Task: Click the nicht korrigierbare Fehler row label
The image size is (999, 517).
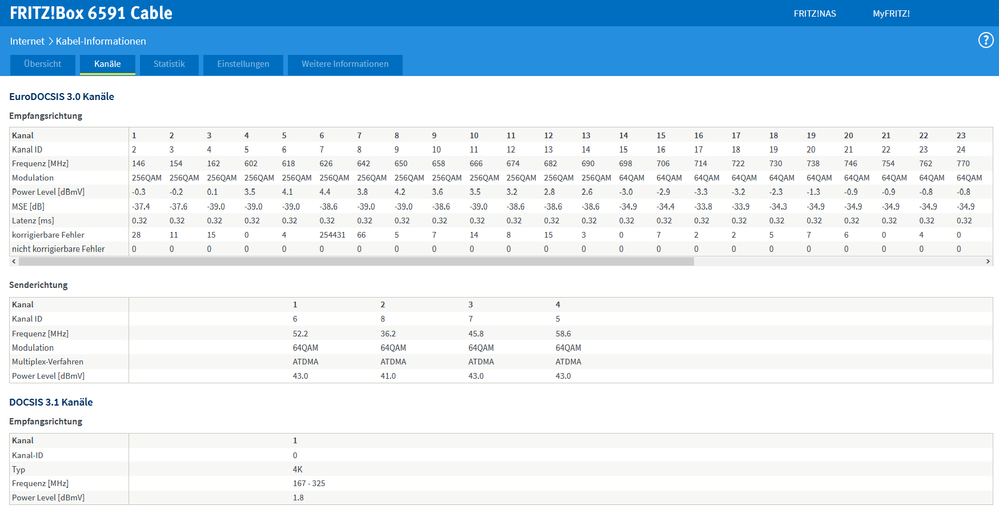Action: click(x=58, y=249)
